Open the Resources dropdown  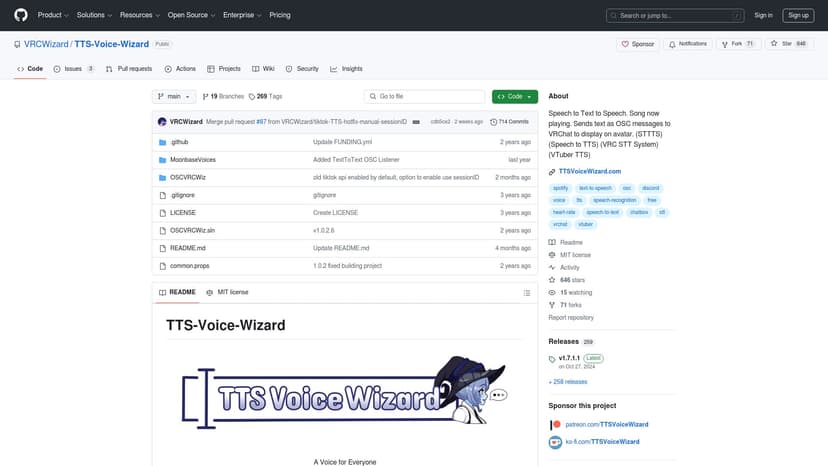coord(139,15)
